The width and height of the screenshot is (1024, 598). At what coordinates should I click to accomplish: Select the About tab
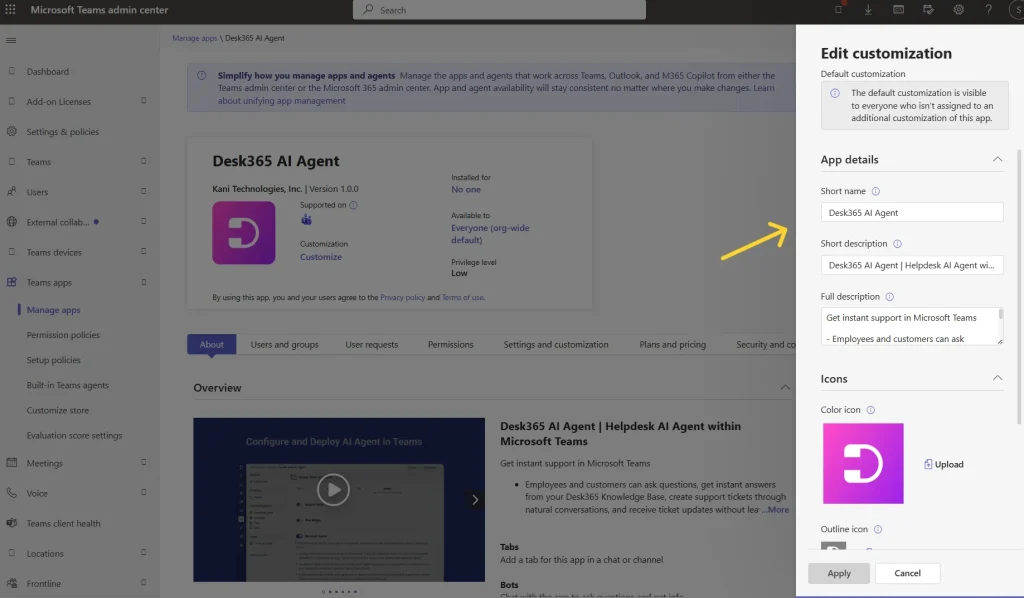click(x=212, y=344)
